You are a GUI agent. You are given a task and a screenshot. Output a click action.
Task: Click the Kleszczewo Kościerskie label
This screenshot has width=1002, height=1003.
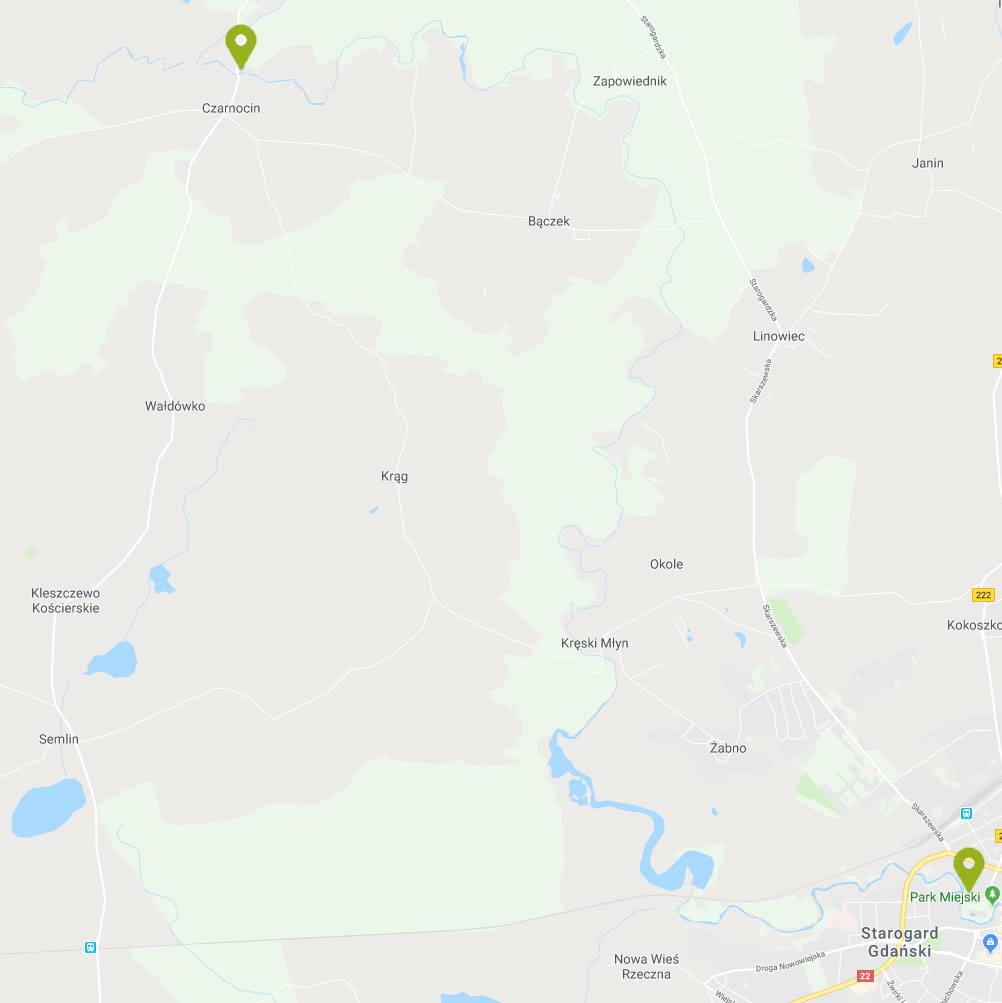65,601
